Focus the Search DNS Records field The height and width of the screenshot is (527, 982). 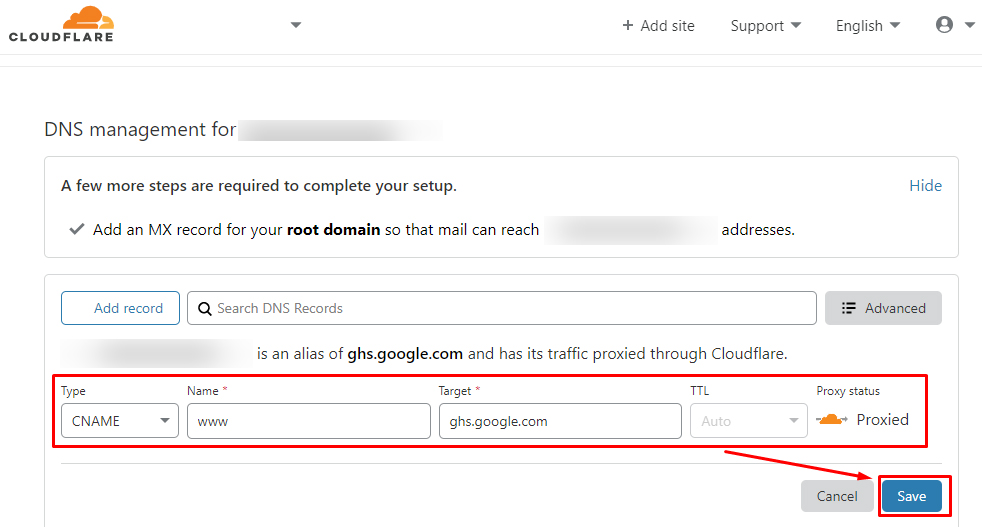502,308
